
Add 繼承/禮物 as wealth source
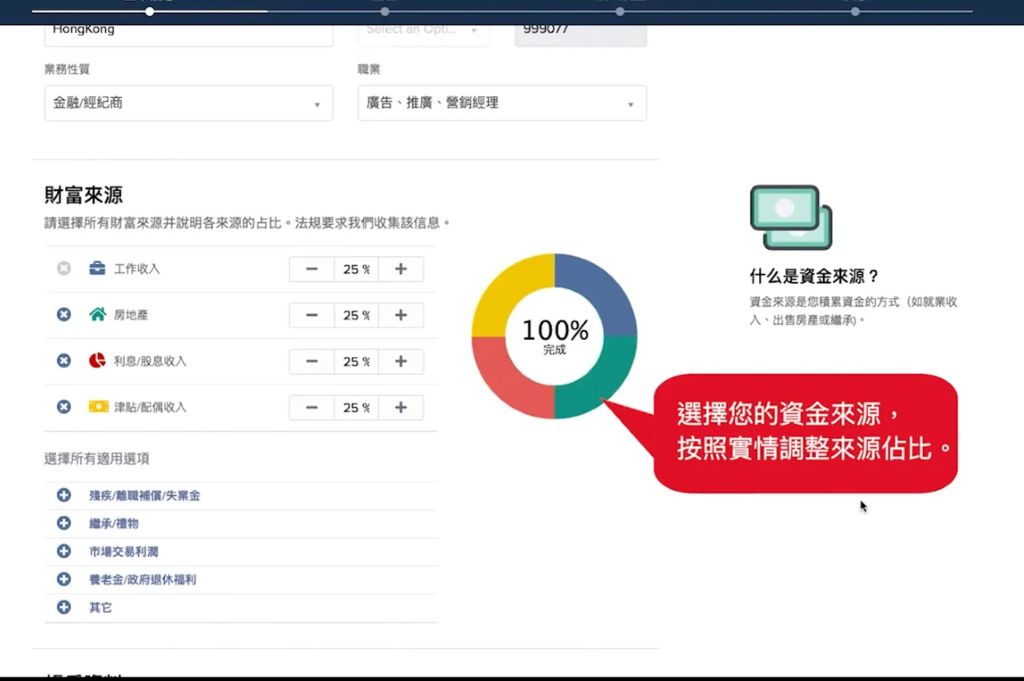(x=64, y=523)
